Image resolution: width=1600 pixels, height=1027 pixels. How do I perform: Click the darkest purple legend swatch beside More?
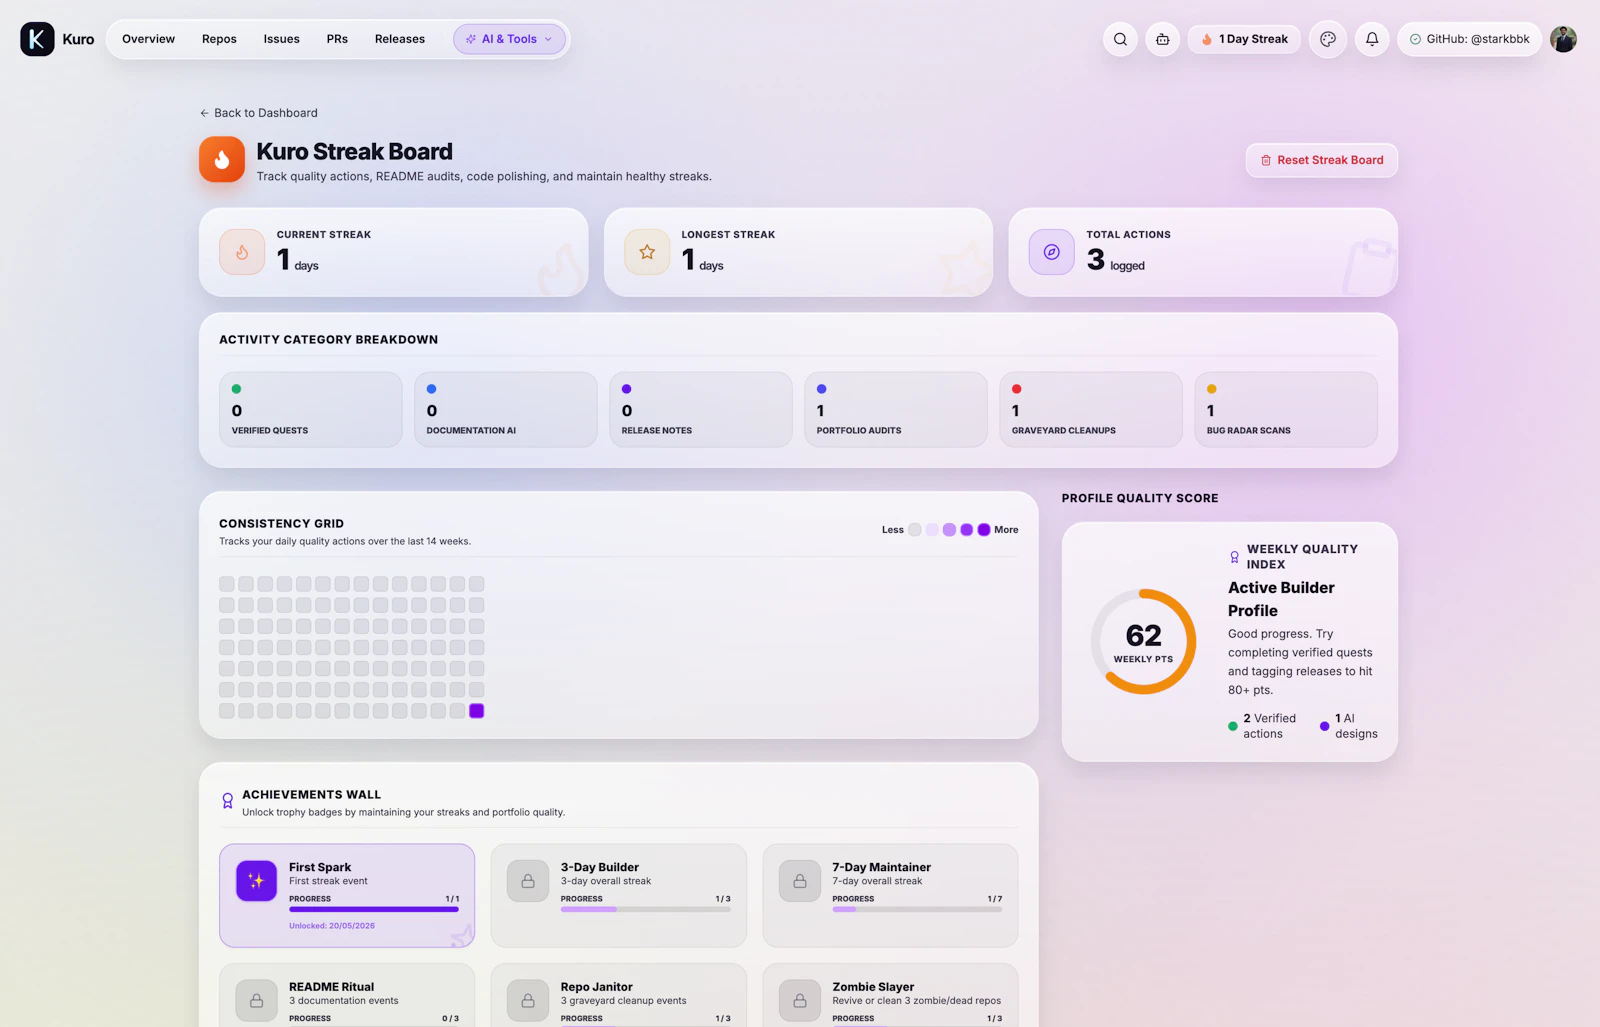[984, 530]
